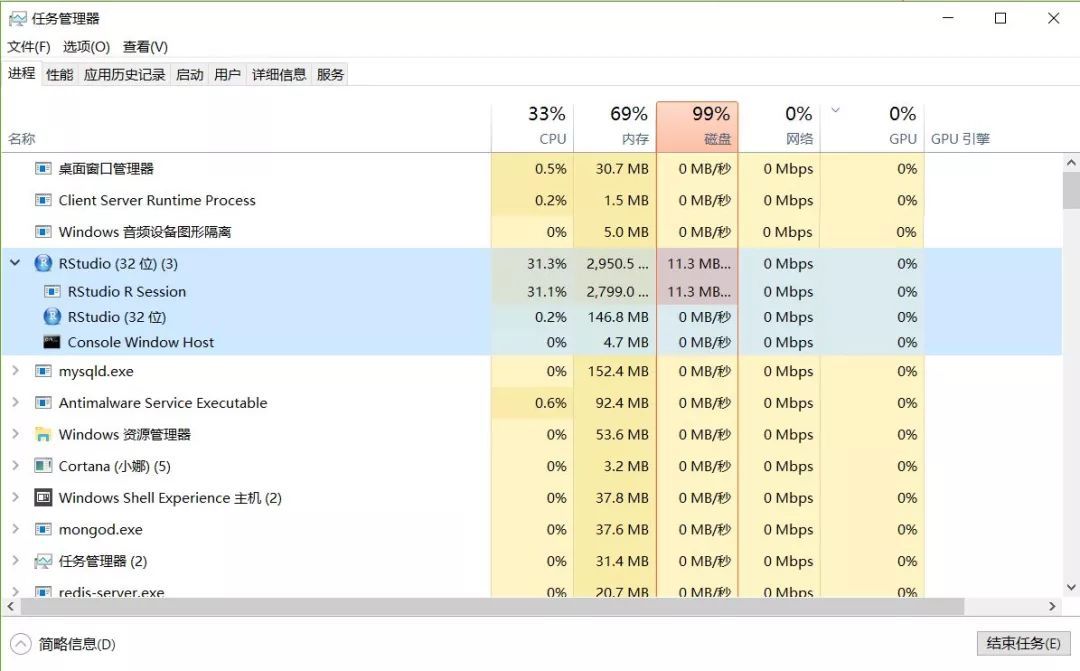Viewport: 1080px width, 671px height.
Task: Sort by the 内存 column header
Action: click(615, 127)
